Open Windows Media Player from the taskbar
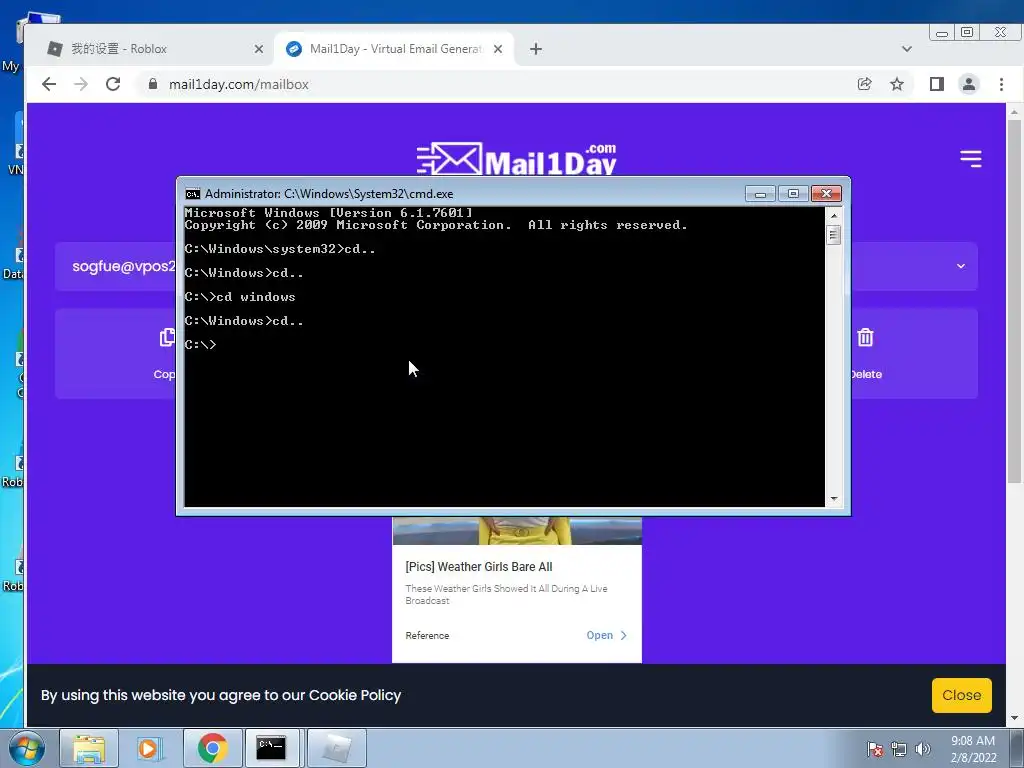This screenshot has height=768, width=1024. tap(150, 748)
